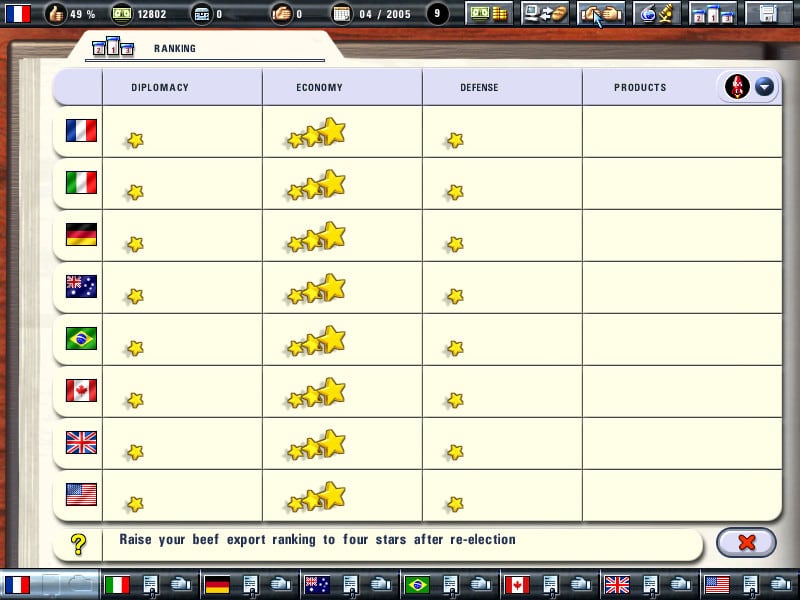Open the document icon next to Italy flag

tap(150, 585)
